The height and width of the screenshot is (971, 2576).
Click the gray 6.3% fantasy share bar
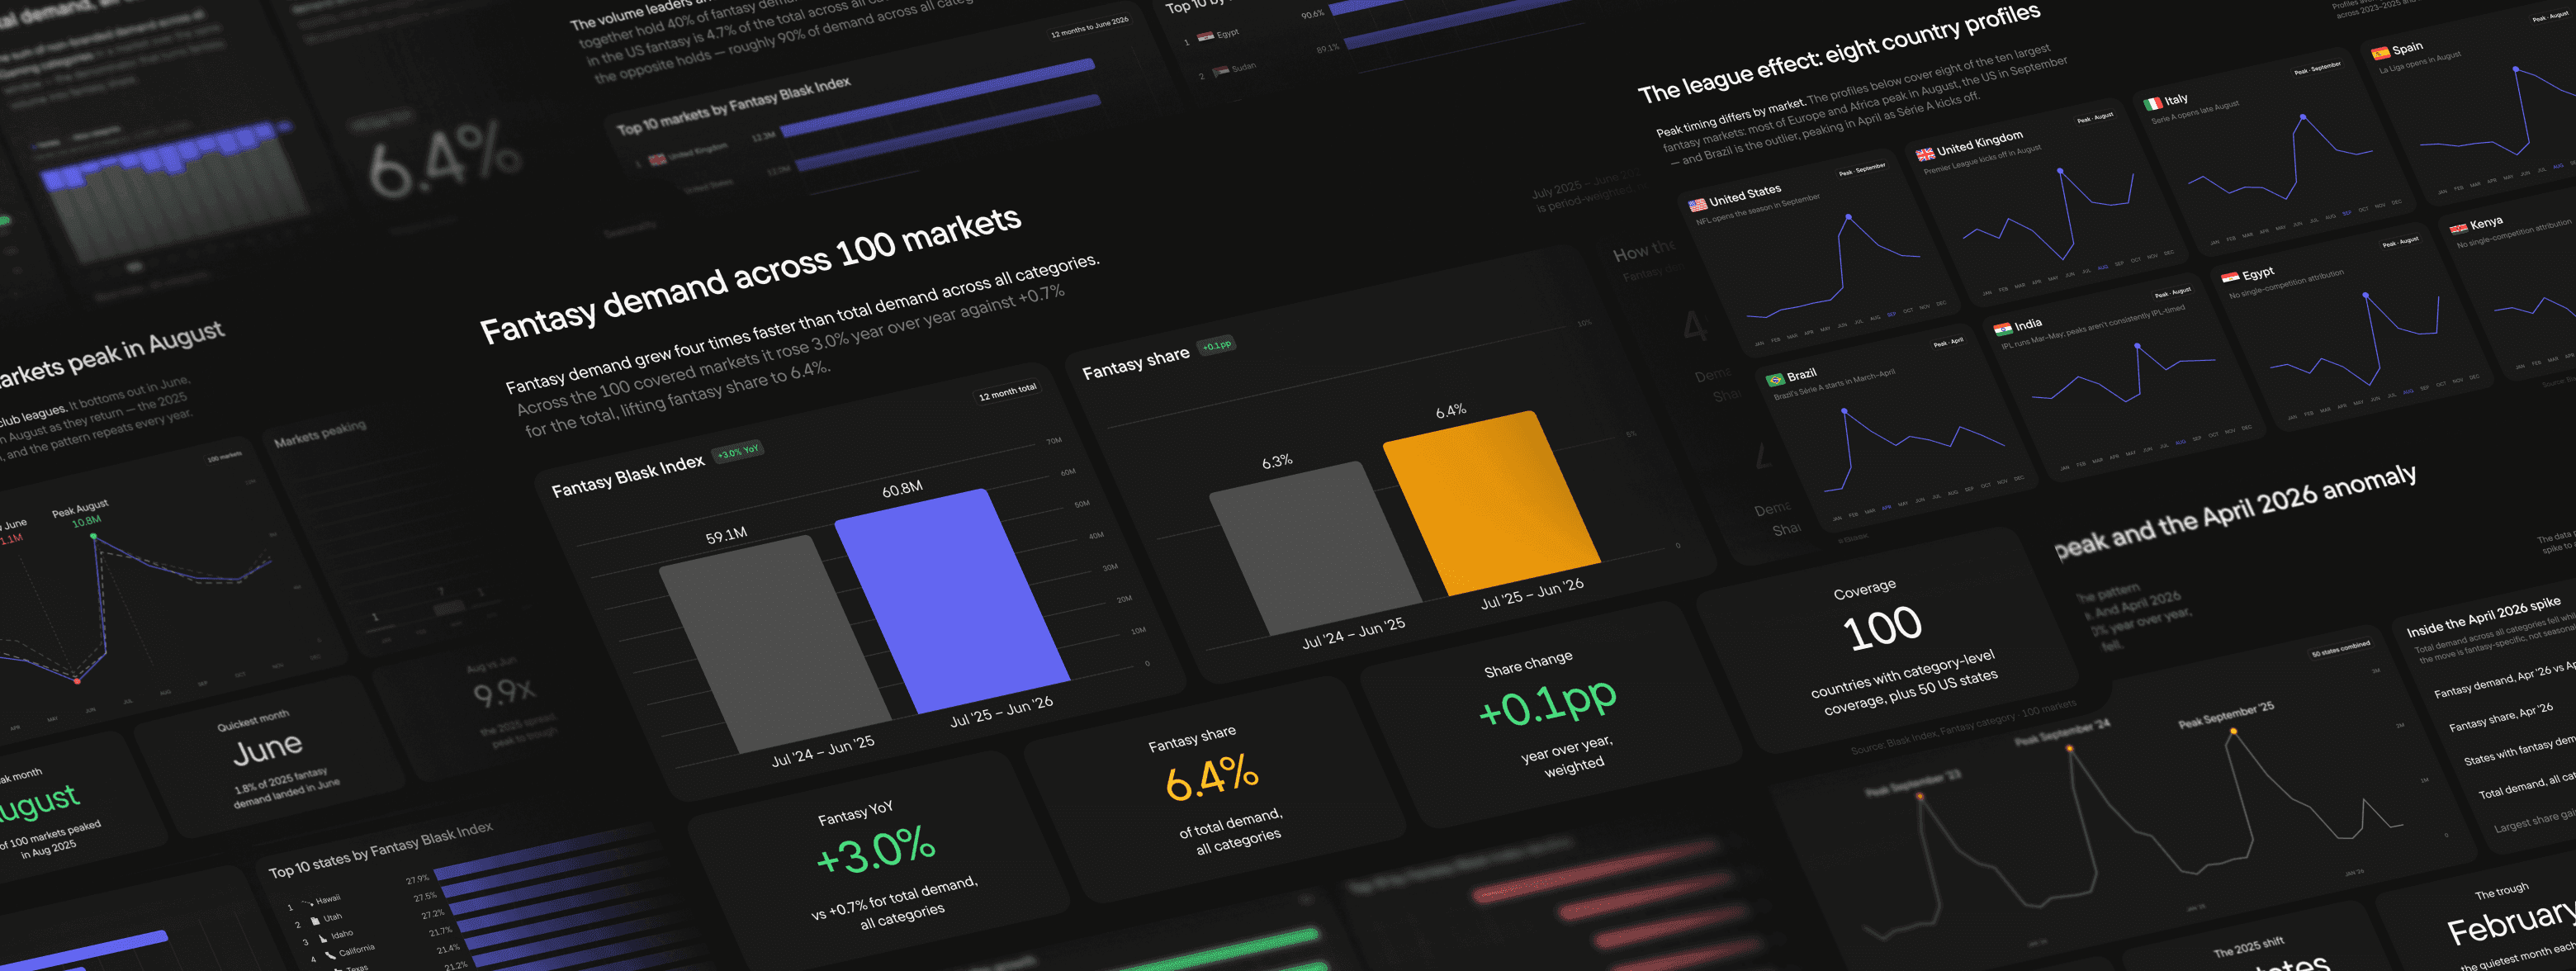(1315, 547)
